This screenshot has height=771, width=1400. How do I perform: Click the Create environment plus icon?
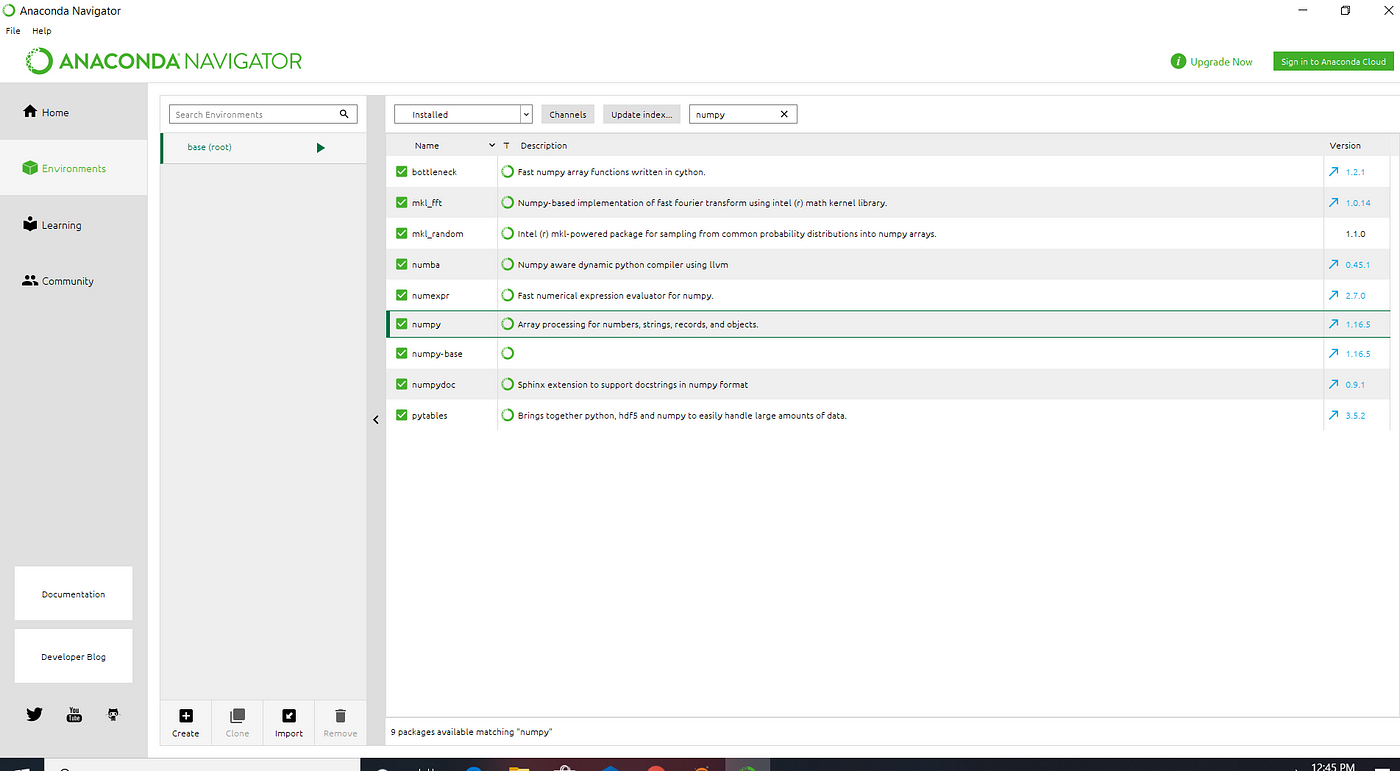pyautogui.click(x=185, y=716)
